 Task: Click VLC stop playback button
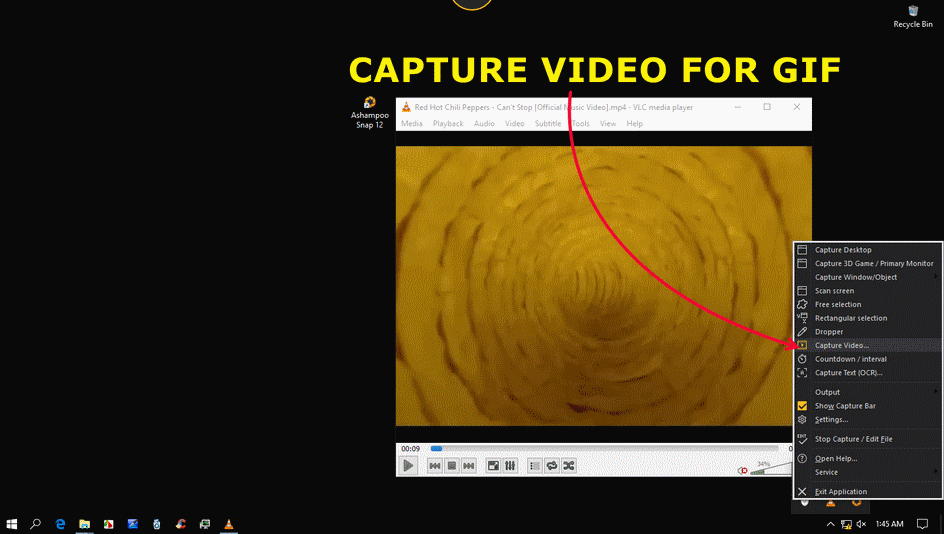(452, 466)
